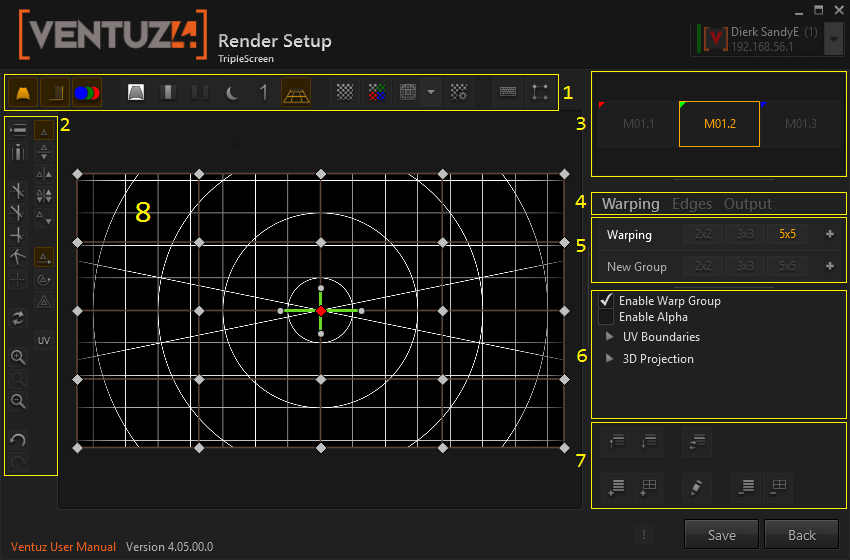Check the Enable Alpha checkbox
Viewport: 850px width, 560px height.
(x=605, y=317)
